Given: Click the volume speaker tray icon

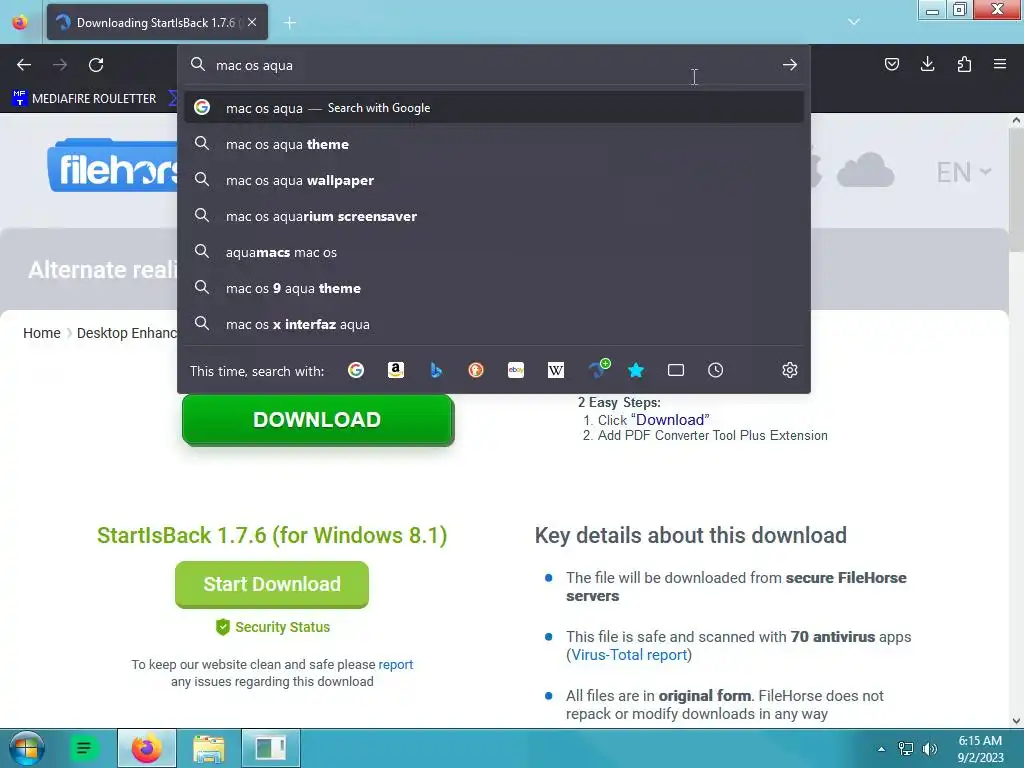Looking at the screenshot, I should pos(930,748).
